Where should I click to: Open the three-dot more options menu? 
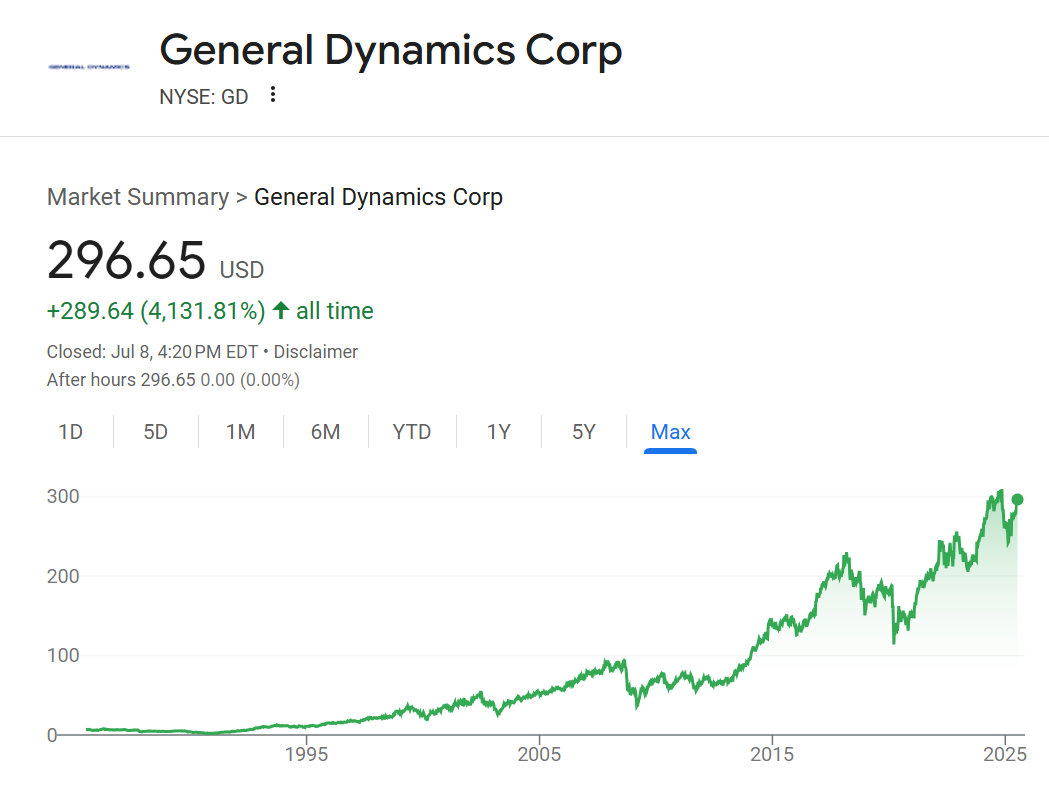273,95
